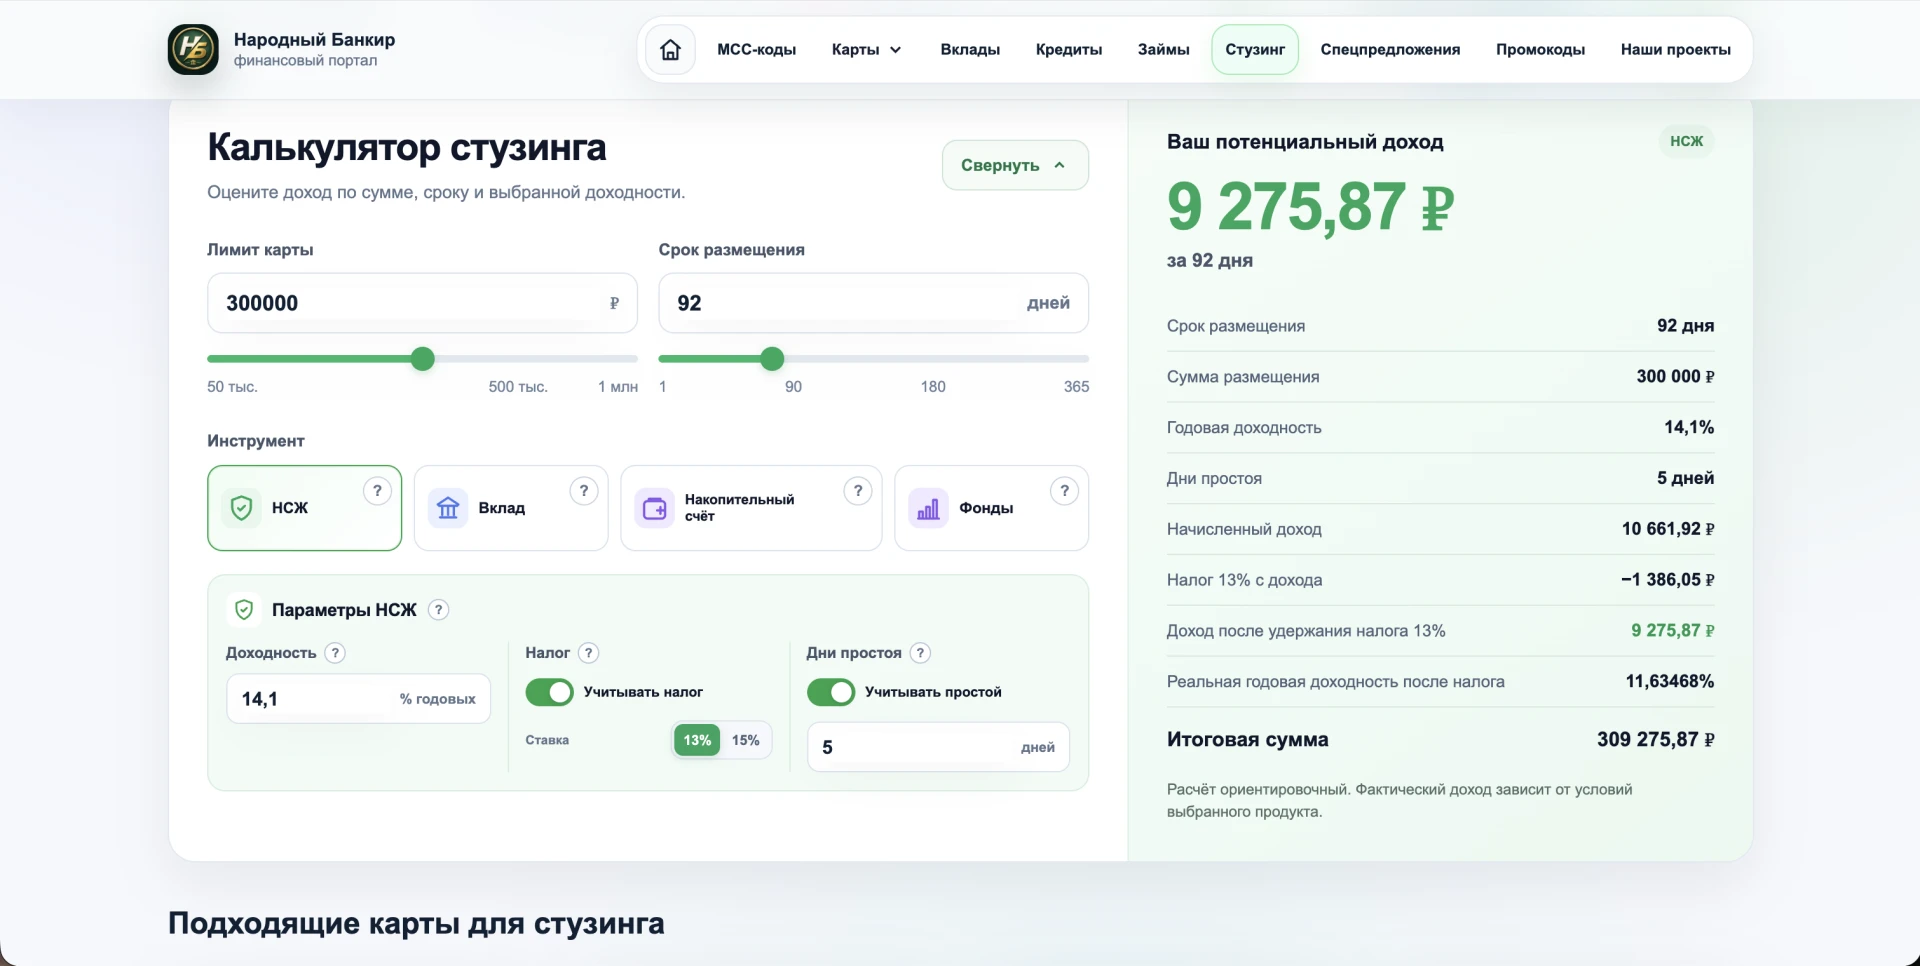Viewport: 1920px width, 966px height.
Task: Expand the Карты dropdown menu
Action: (867, 50)
